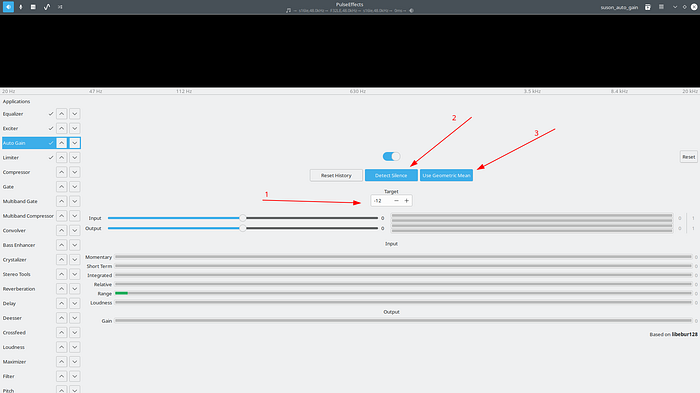Move Auto Gain down in the list
The height and width of the screenshot is (393, 700).
(x=75, y=143)
